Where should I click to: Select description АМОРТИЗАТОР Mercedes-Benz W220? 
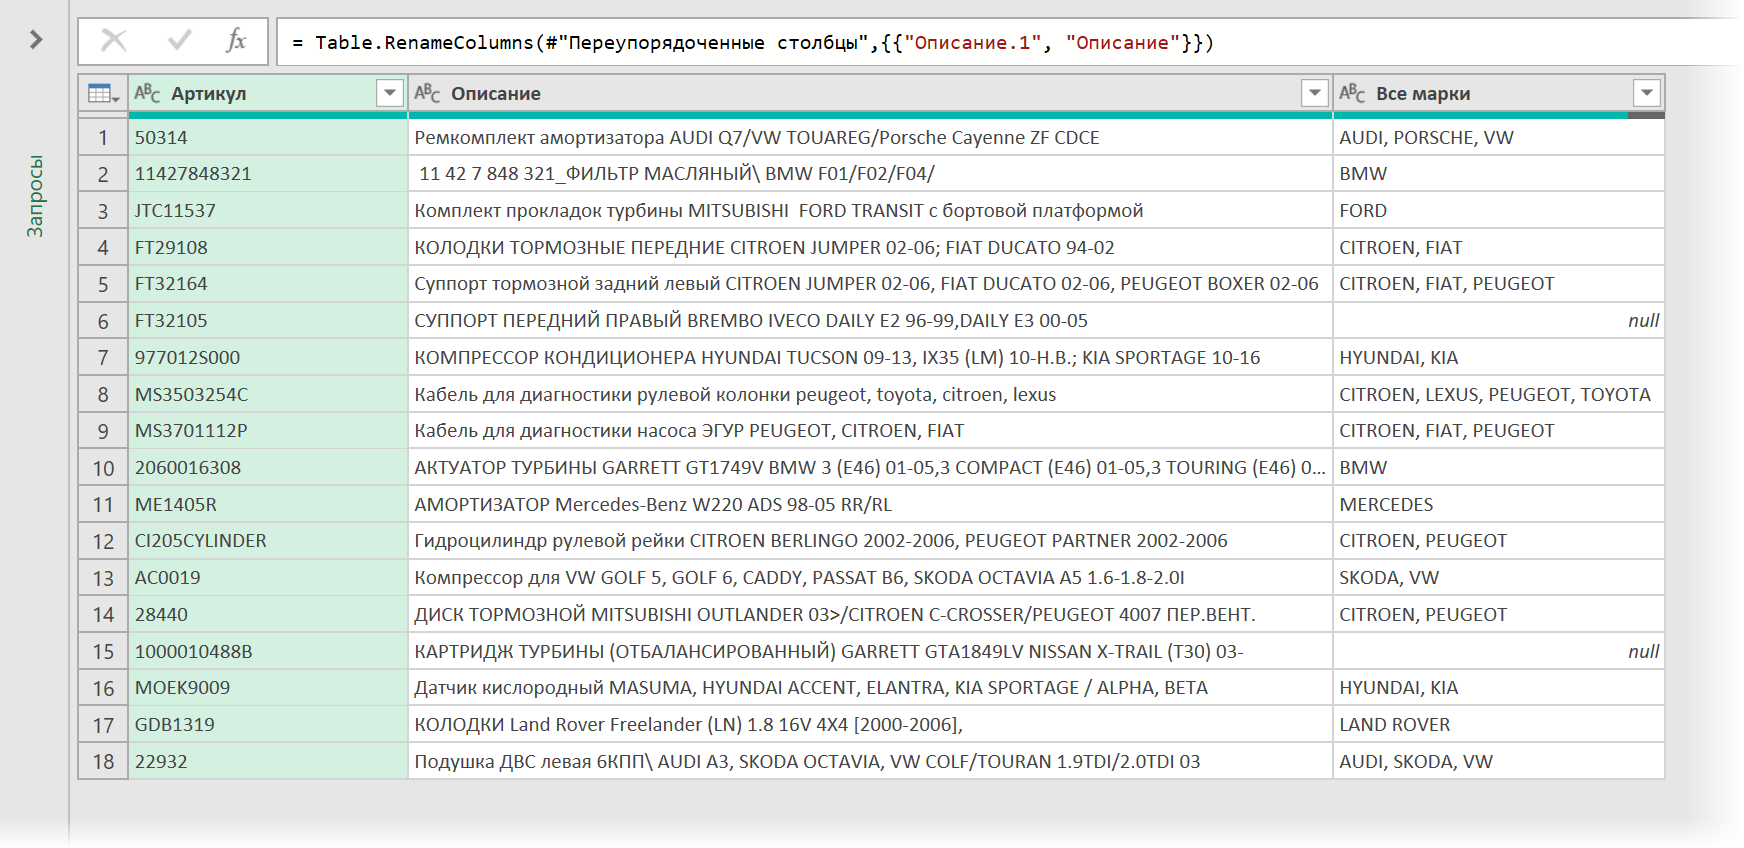click(x=870, y=505)
